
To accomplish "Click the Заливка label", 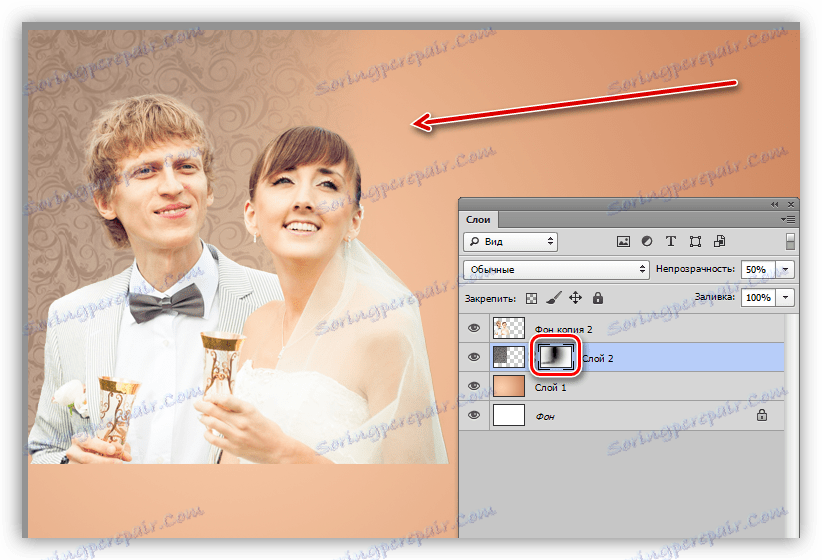I will (x=715, y=297).
